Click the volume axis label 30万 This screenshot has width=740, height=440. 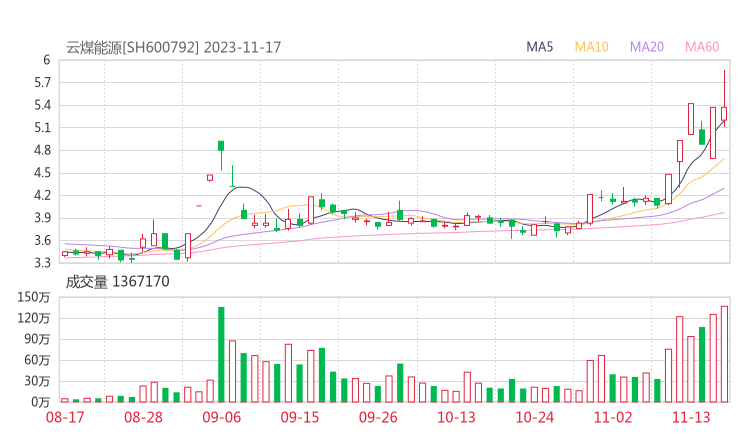[x=37, y=381]
